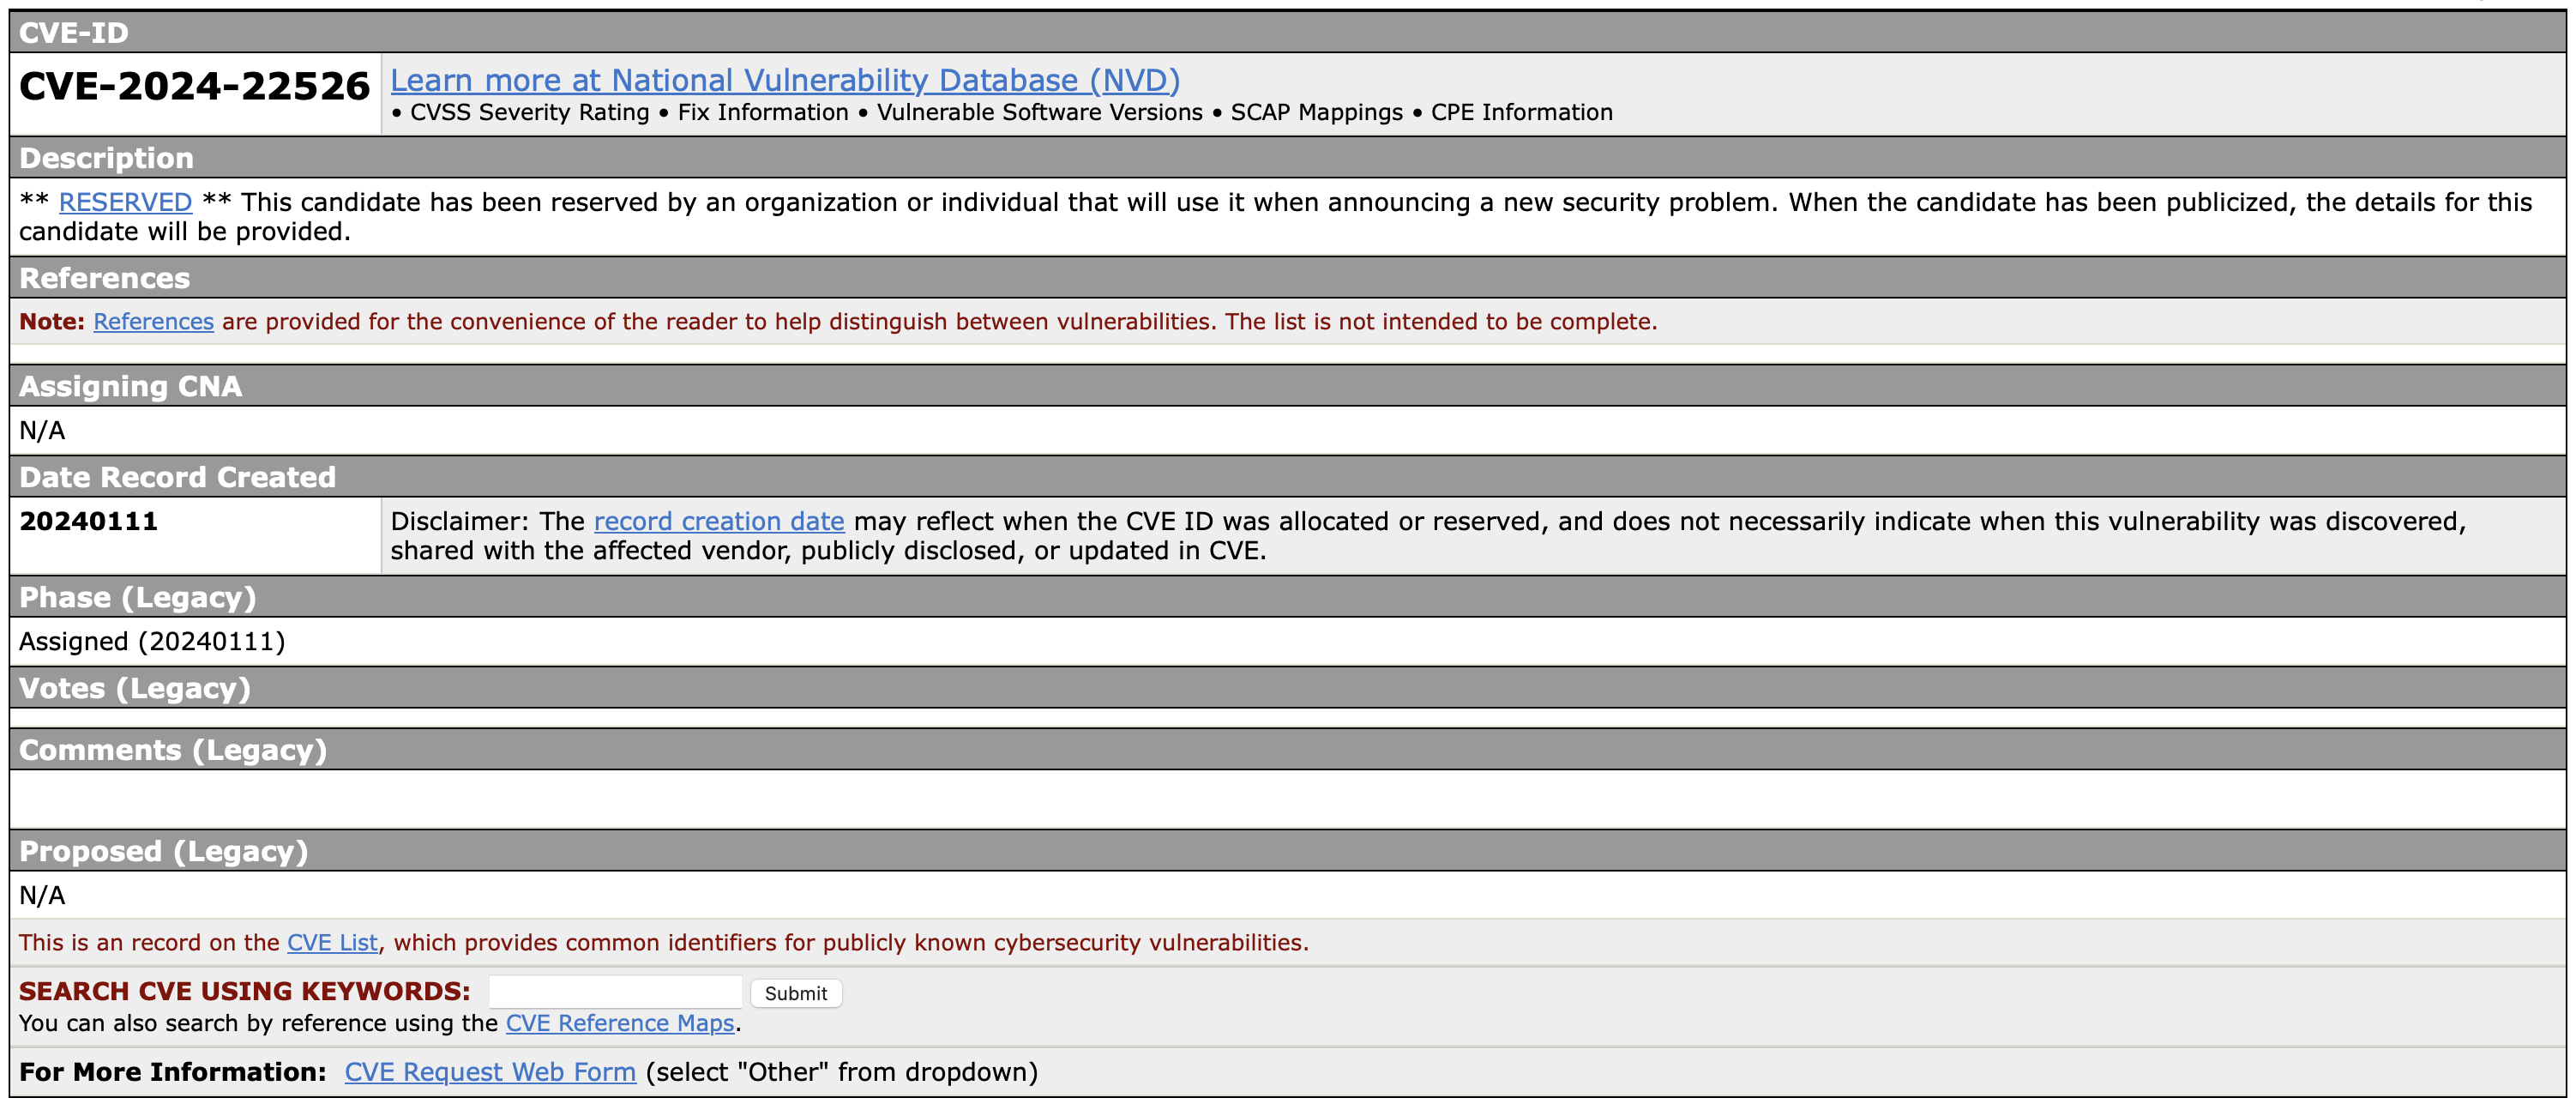Click the RESERVED link in description
The height and width of the screenshot is (1110, 2576).
pos(125,202)
